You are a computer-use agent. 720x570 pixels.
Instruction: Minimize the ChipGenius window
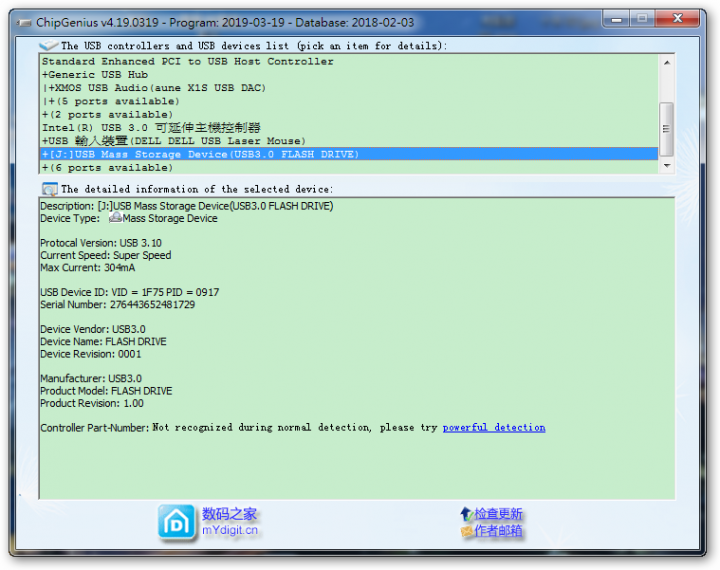[616, 19]
